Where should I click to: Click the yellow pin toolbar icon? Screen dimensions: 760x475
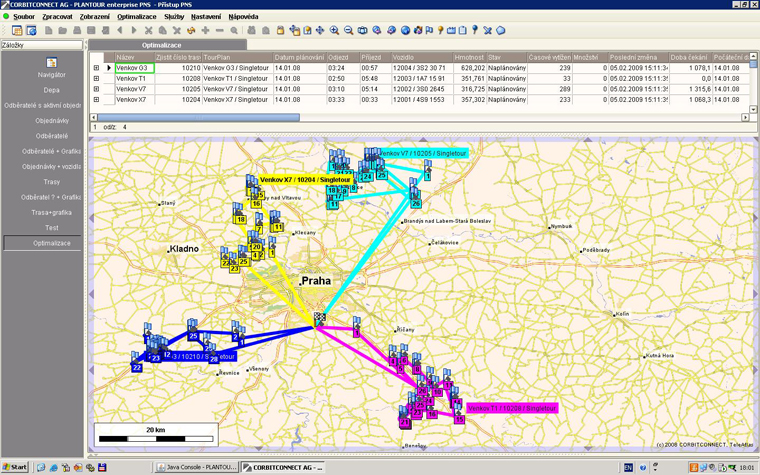(x=441, y=31)
